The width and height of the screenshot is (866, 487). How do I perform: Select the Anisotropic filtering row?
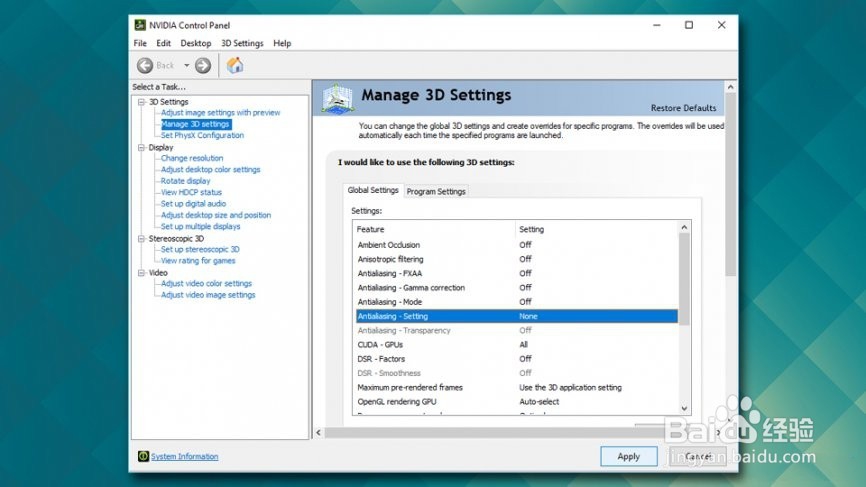[517, 259]
